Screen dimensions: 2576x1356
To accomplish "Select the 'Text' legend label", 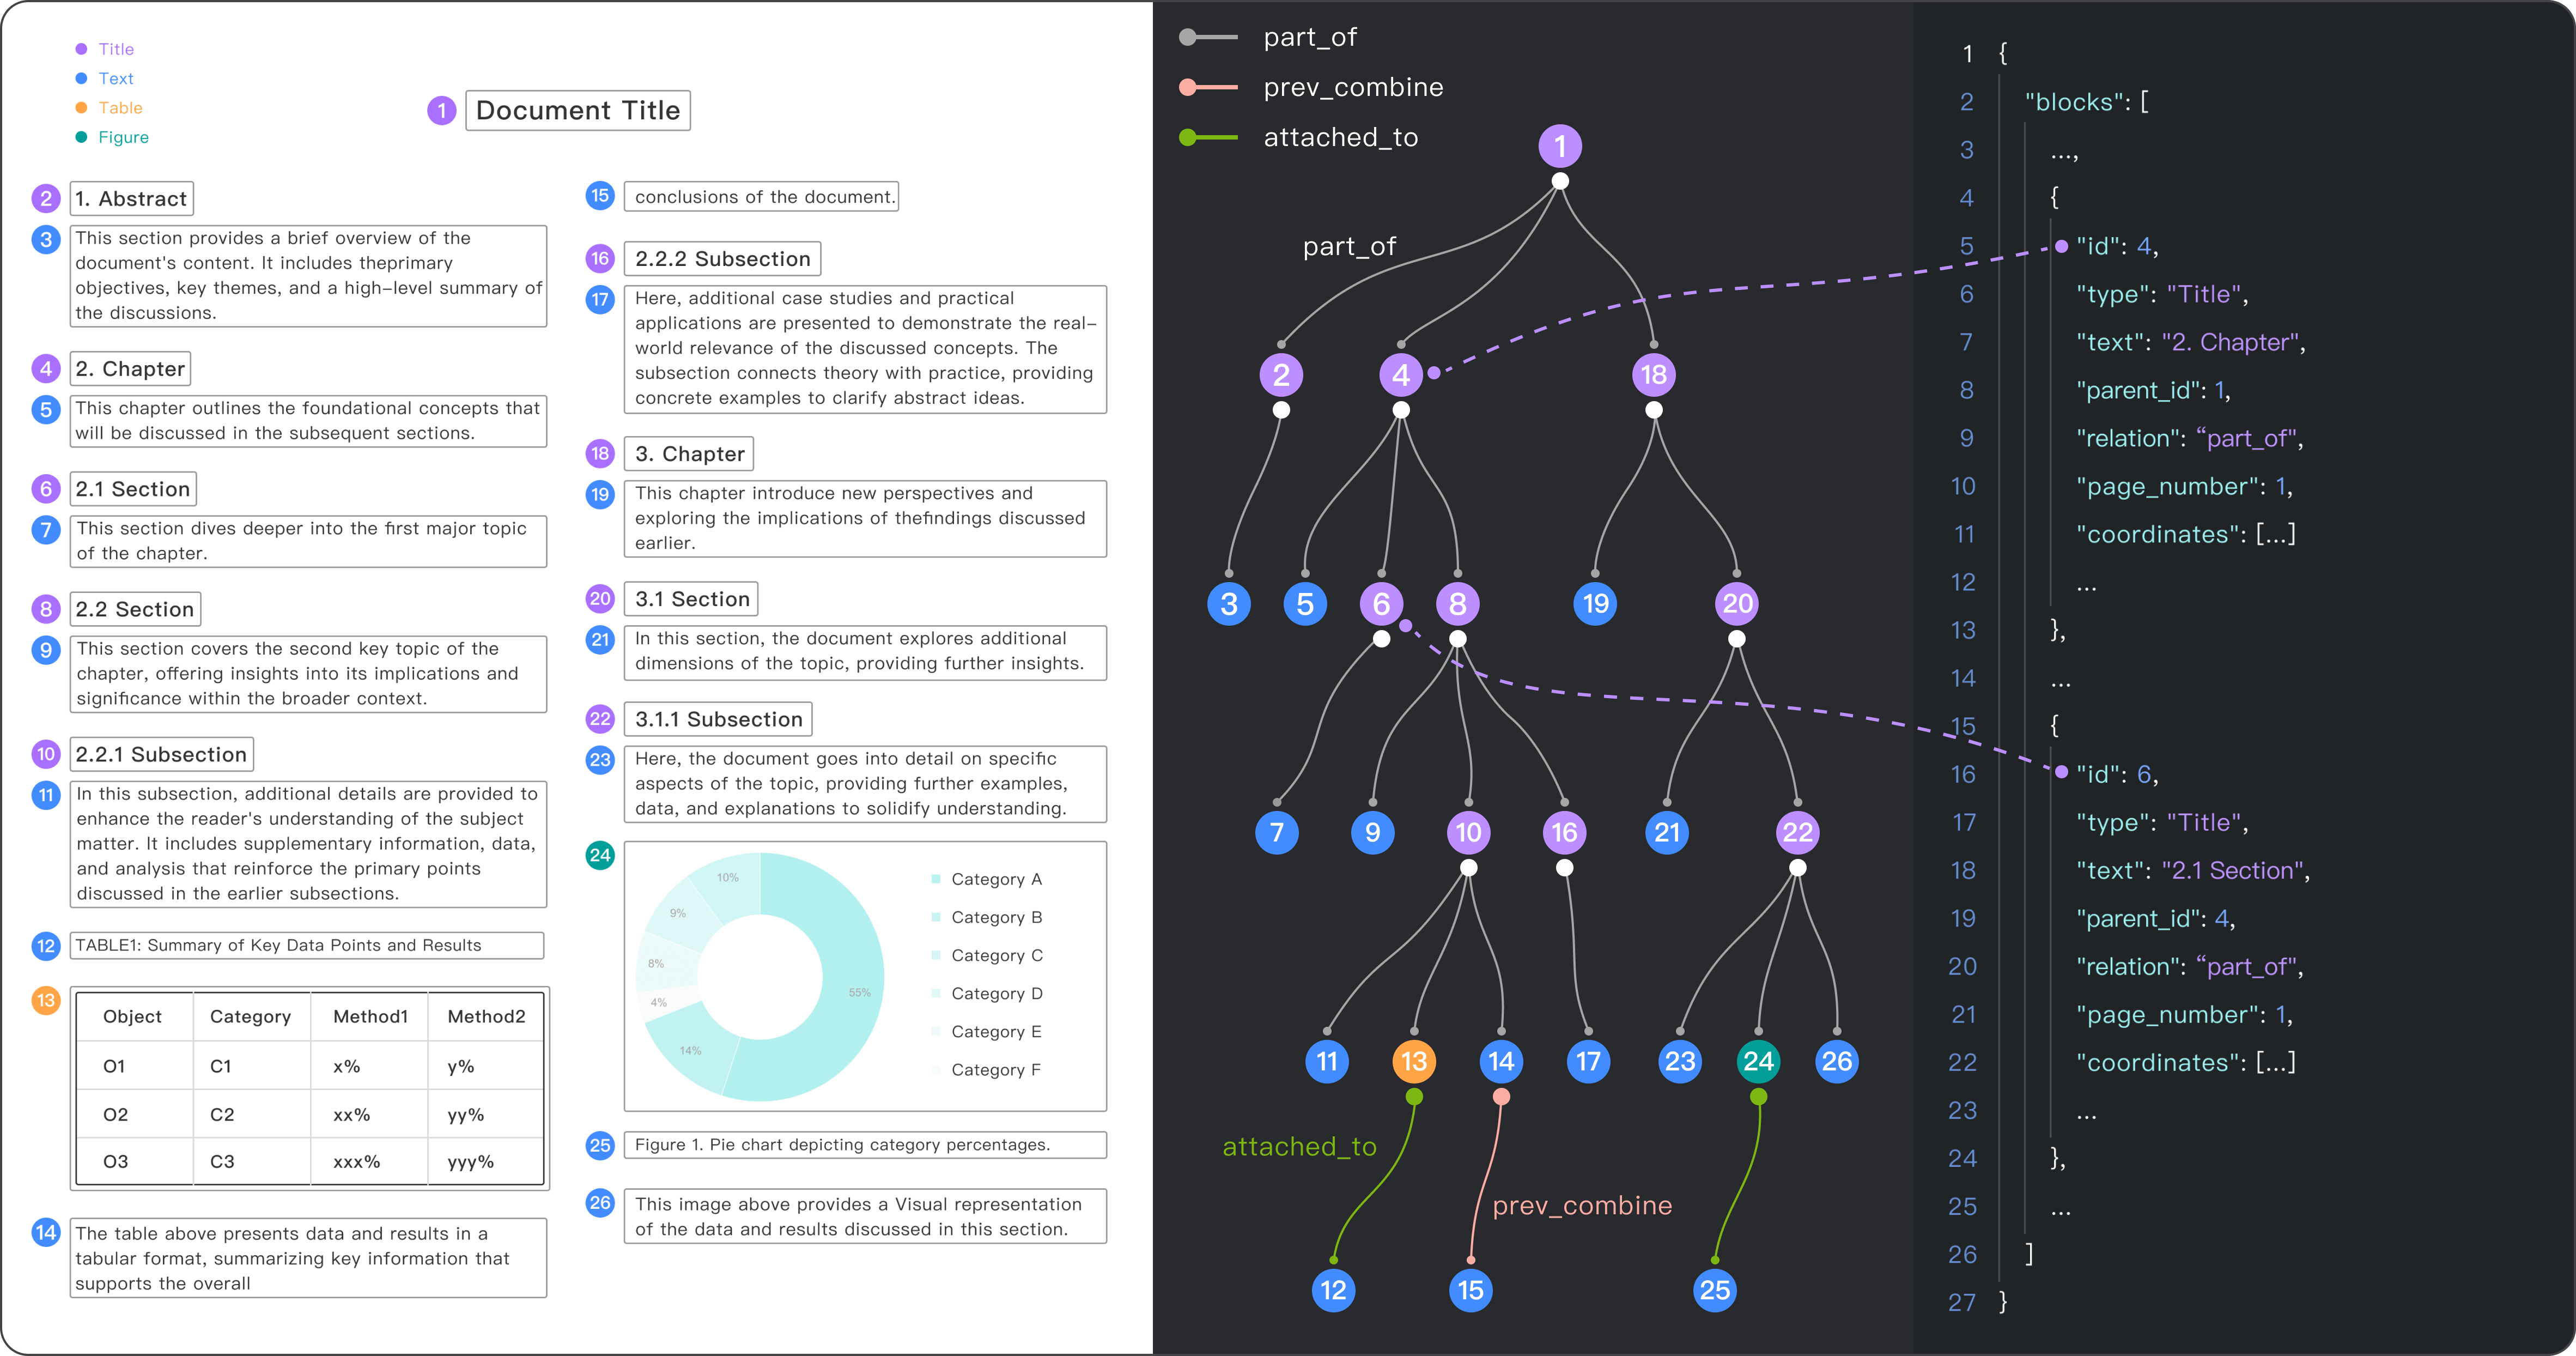I will coord(116,78).
